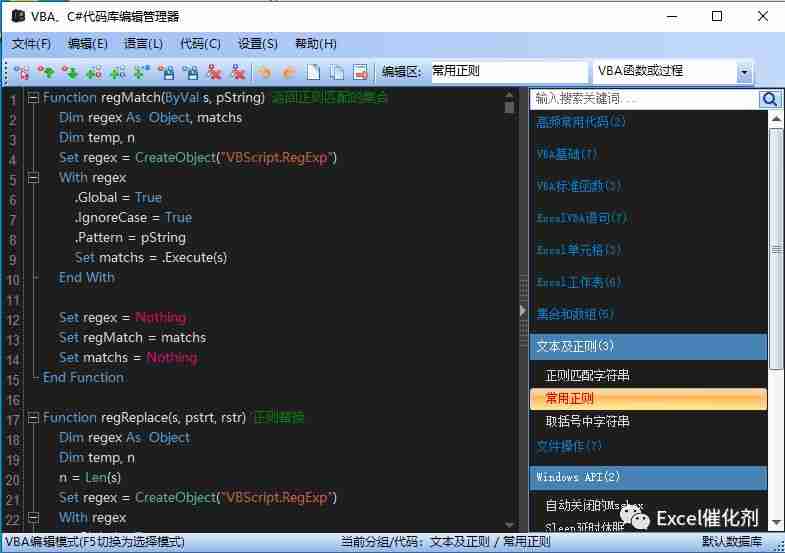The image size is (785, 553).
Task: Select the 正则匹配字符串 code entry
Action: tap(587, 376)
